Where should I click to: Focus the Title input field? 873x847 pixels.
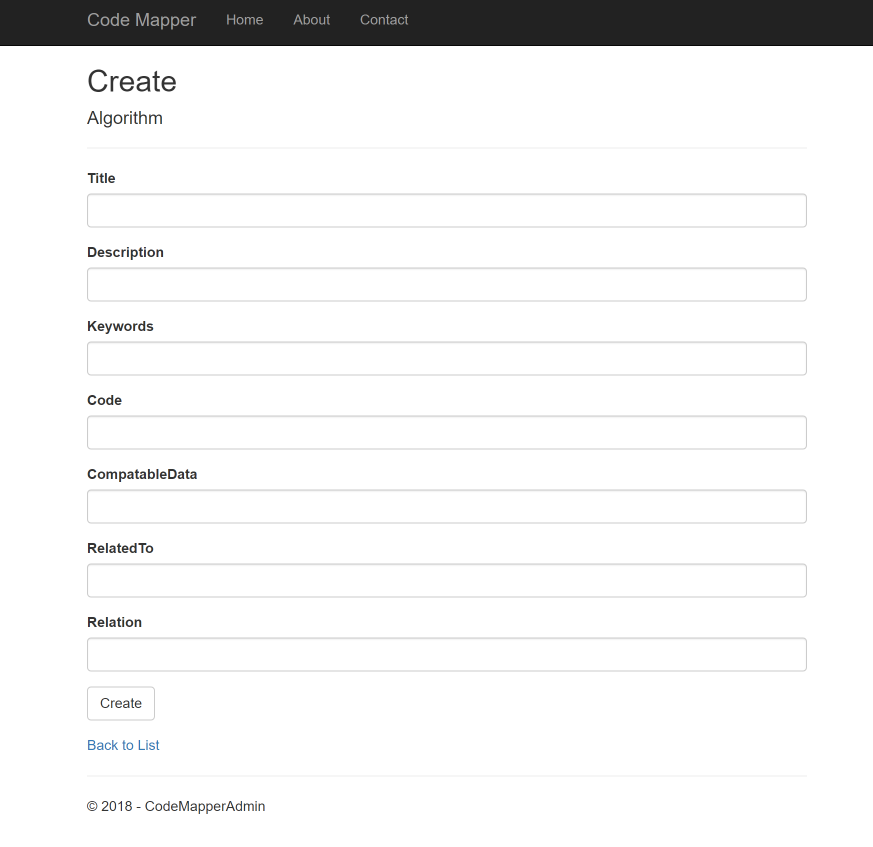point(447,210)
